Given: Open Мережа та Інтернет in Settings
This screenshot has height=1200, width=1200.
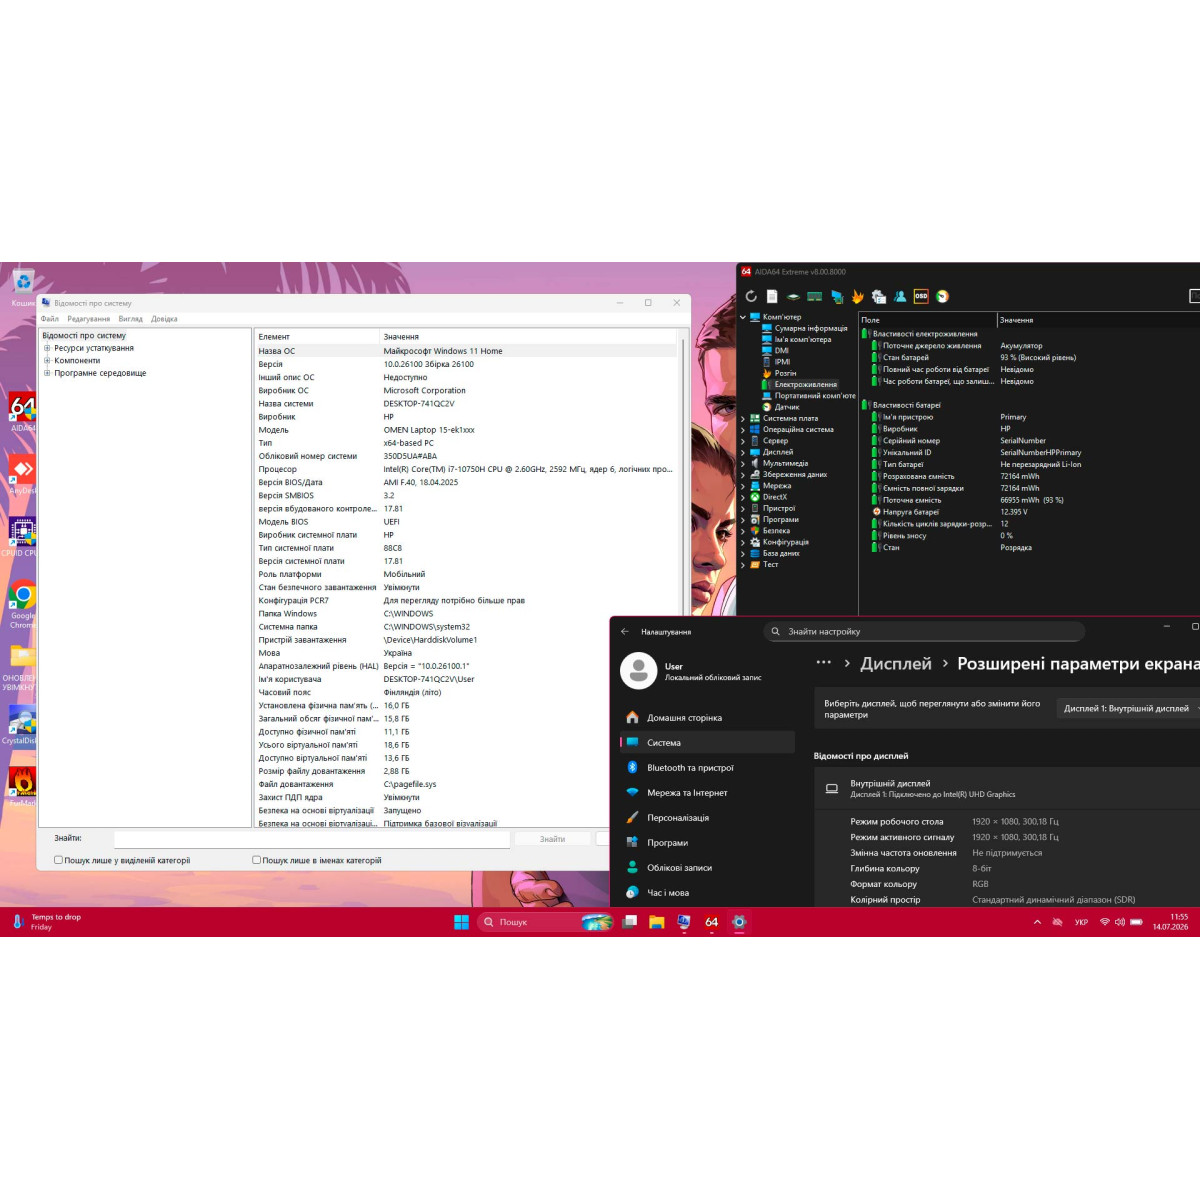Looking at the screenshot, I should tap(708, 793).
